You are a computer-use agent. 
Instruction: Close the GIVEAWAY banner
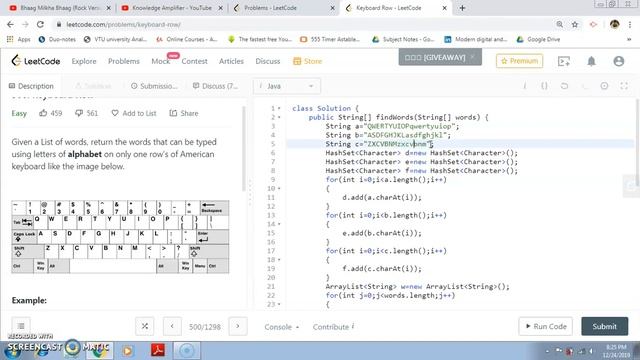(472, 57)
